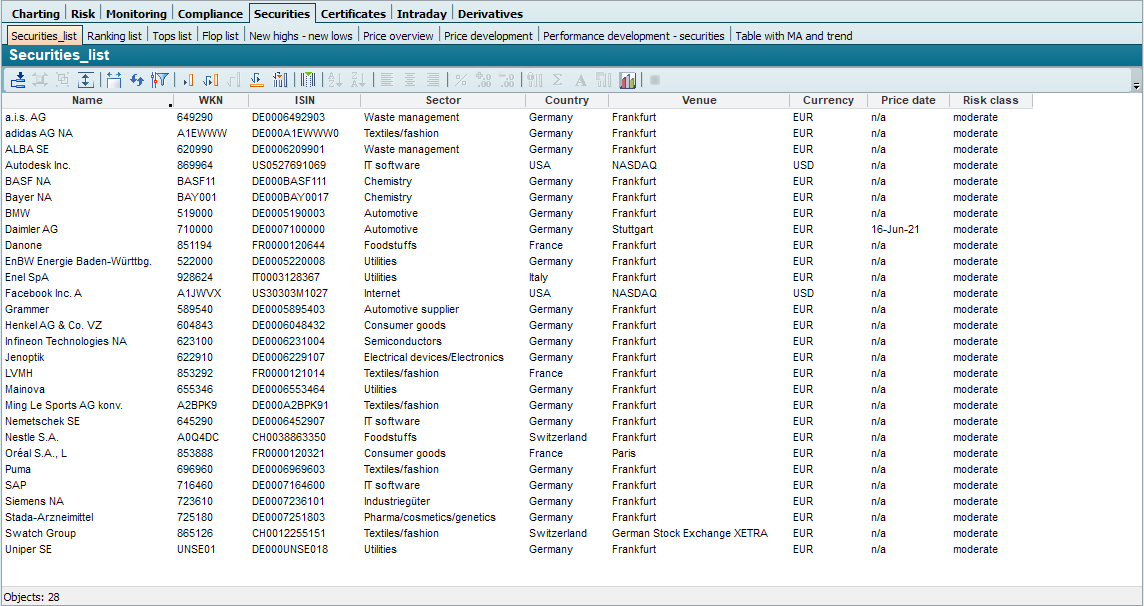
Task: Click the fit column width icon
Action: coord(113,80)
